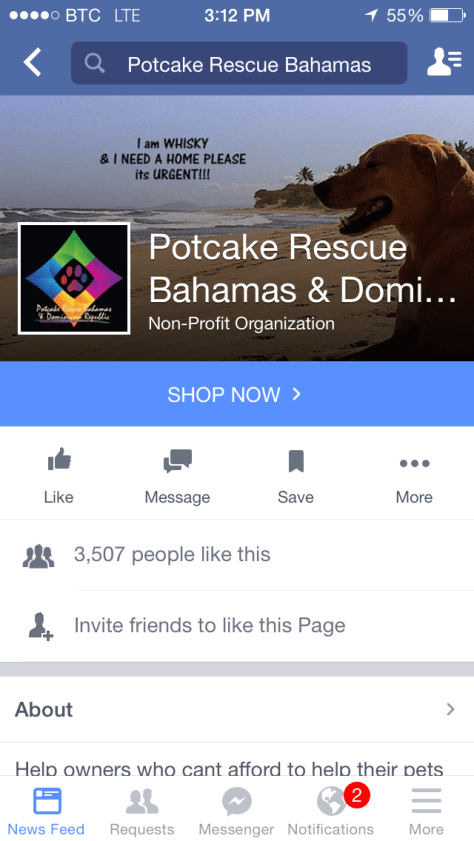474x841 pixels.
Task: Tap the back arrow in the header
Action: click(32, 63)
